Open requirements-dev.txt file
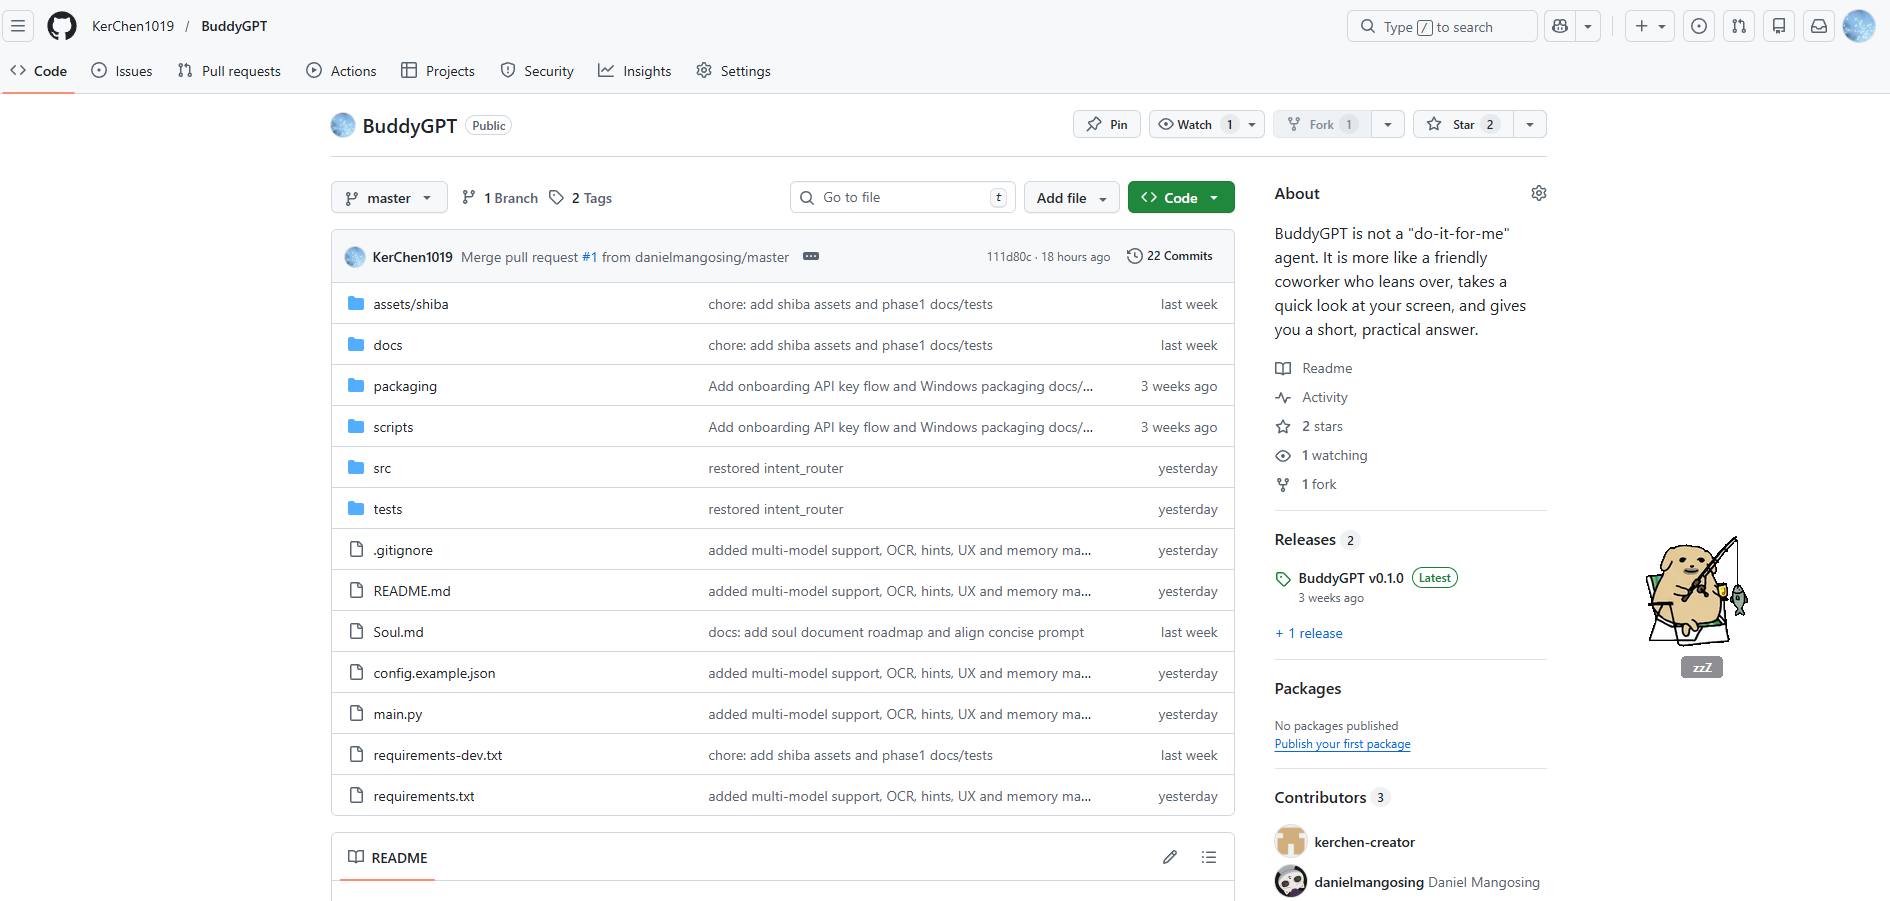This screenshot has height=901, width=1890. pyautogui.click(x=438, y=755)
